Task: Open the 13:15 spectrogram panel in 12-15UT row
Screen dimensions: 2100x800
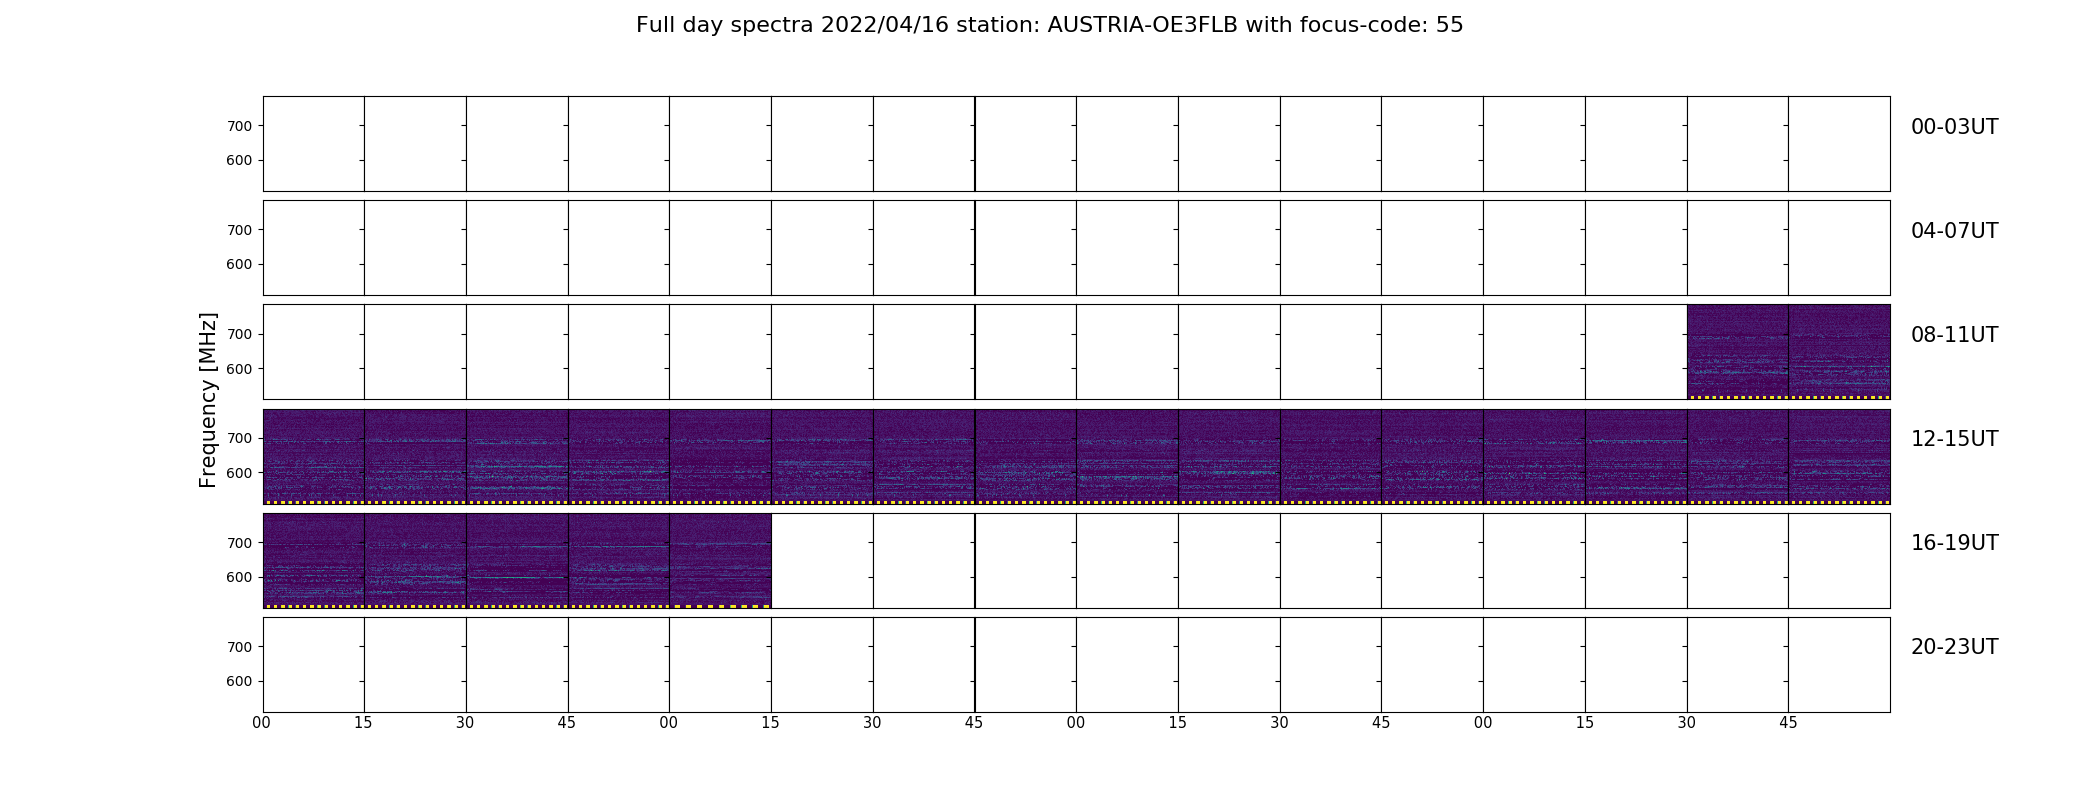Action: pyautogui.click(x=822, y=456)
